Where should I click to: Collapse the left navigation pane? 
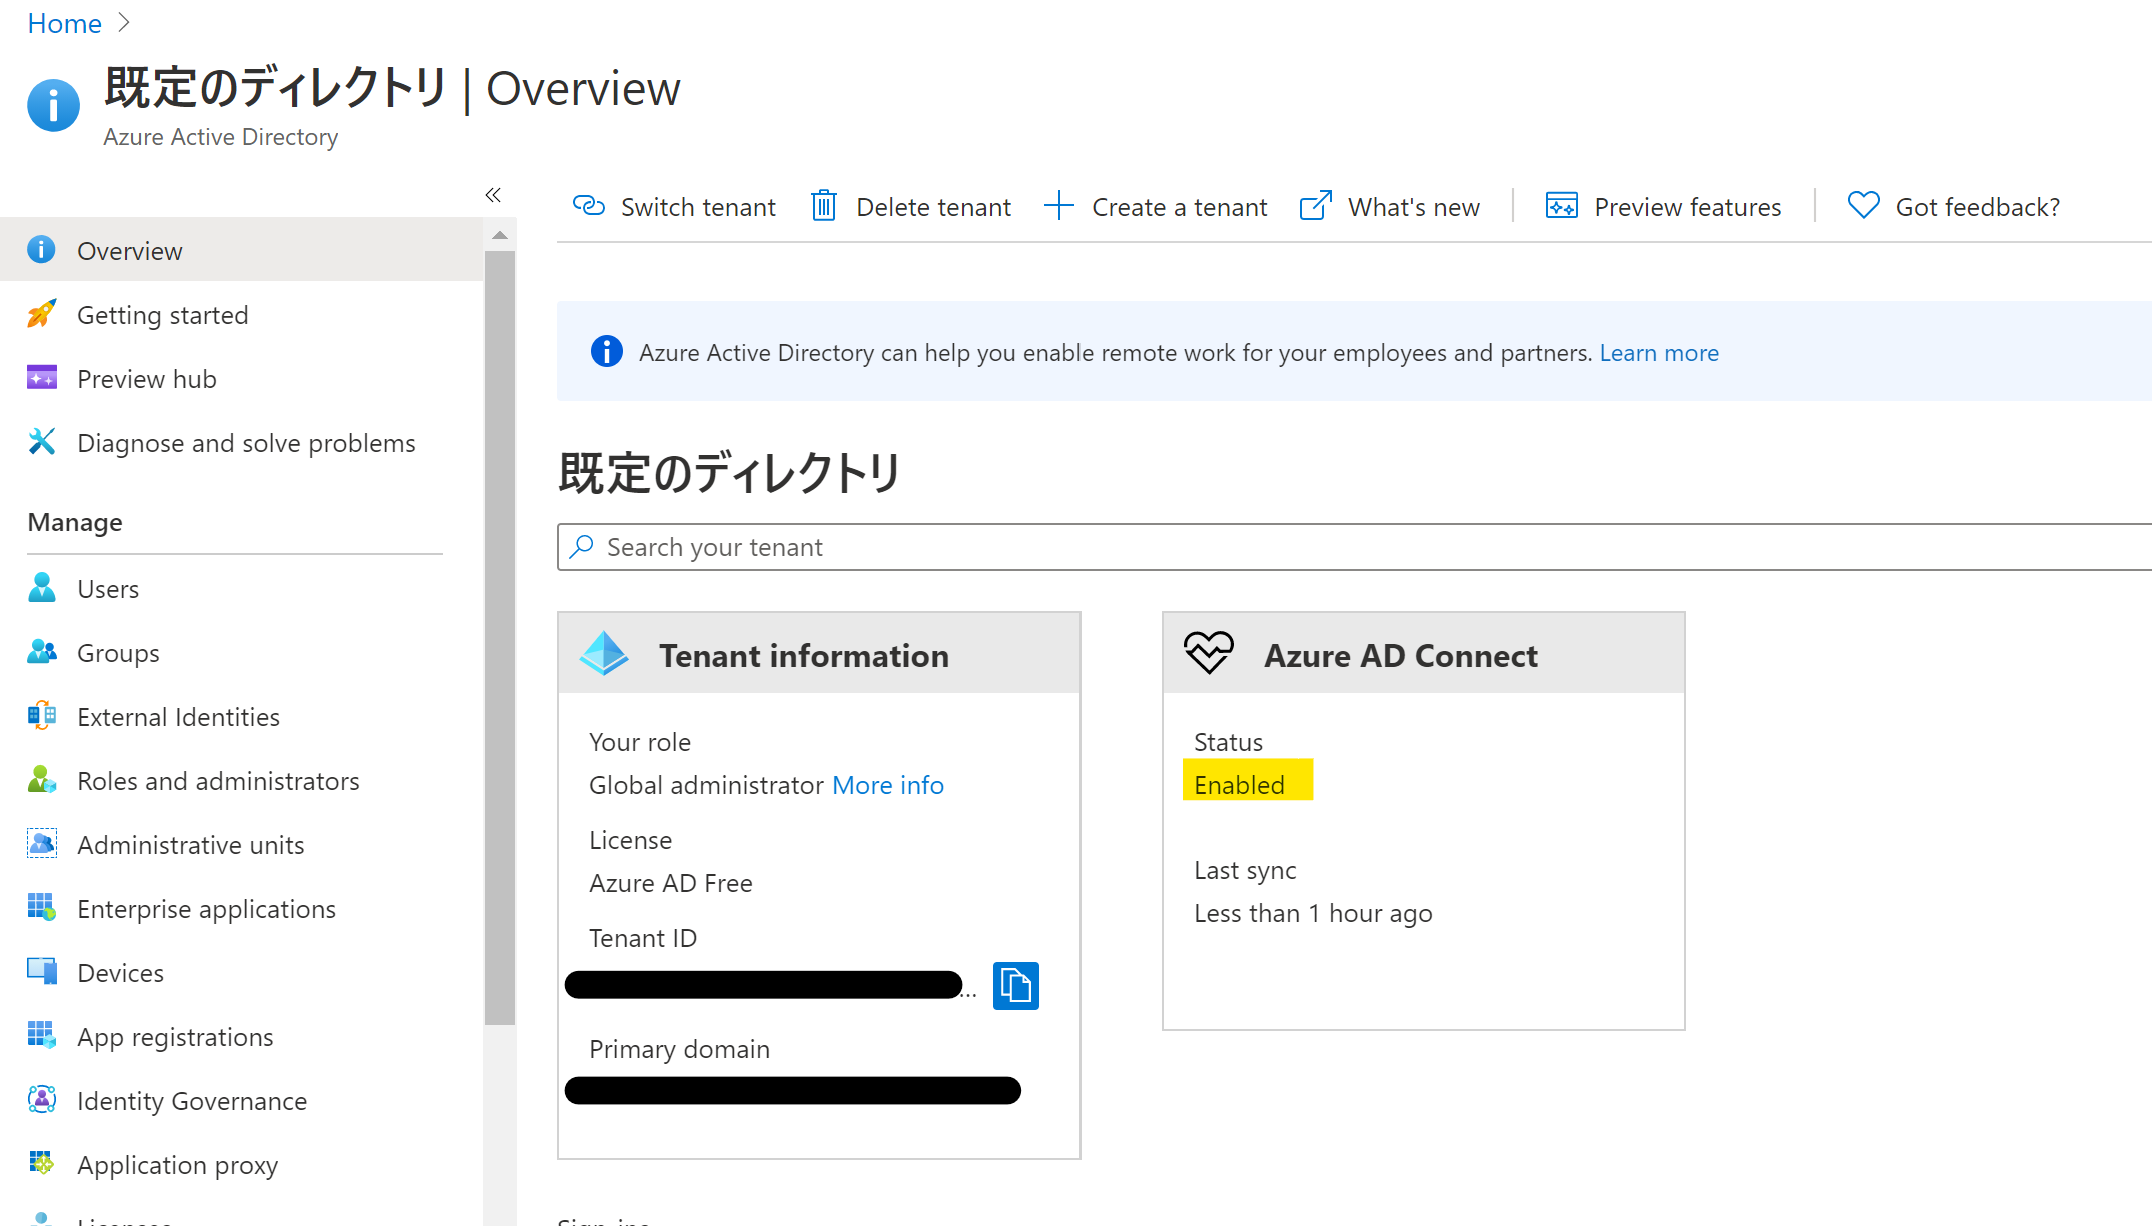[492, 195]
